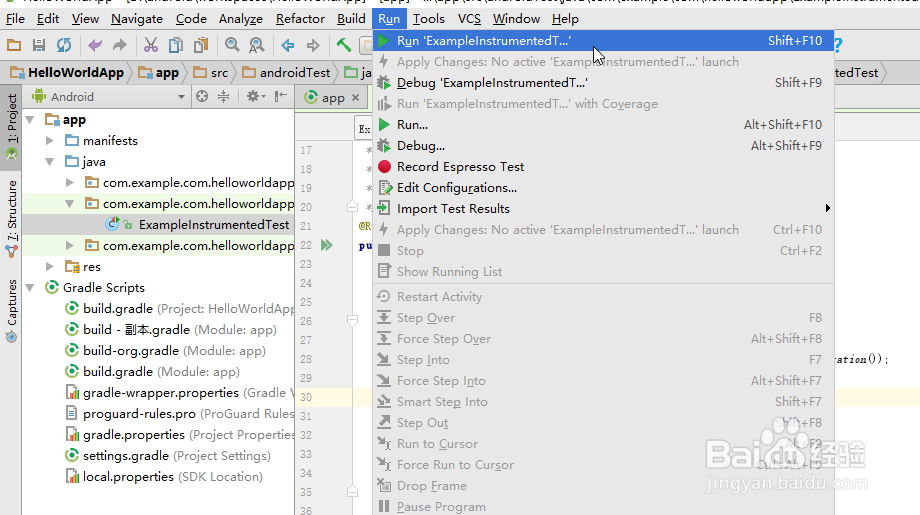Open the Tools menu

[428, 19]
